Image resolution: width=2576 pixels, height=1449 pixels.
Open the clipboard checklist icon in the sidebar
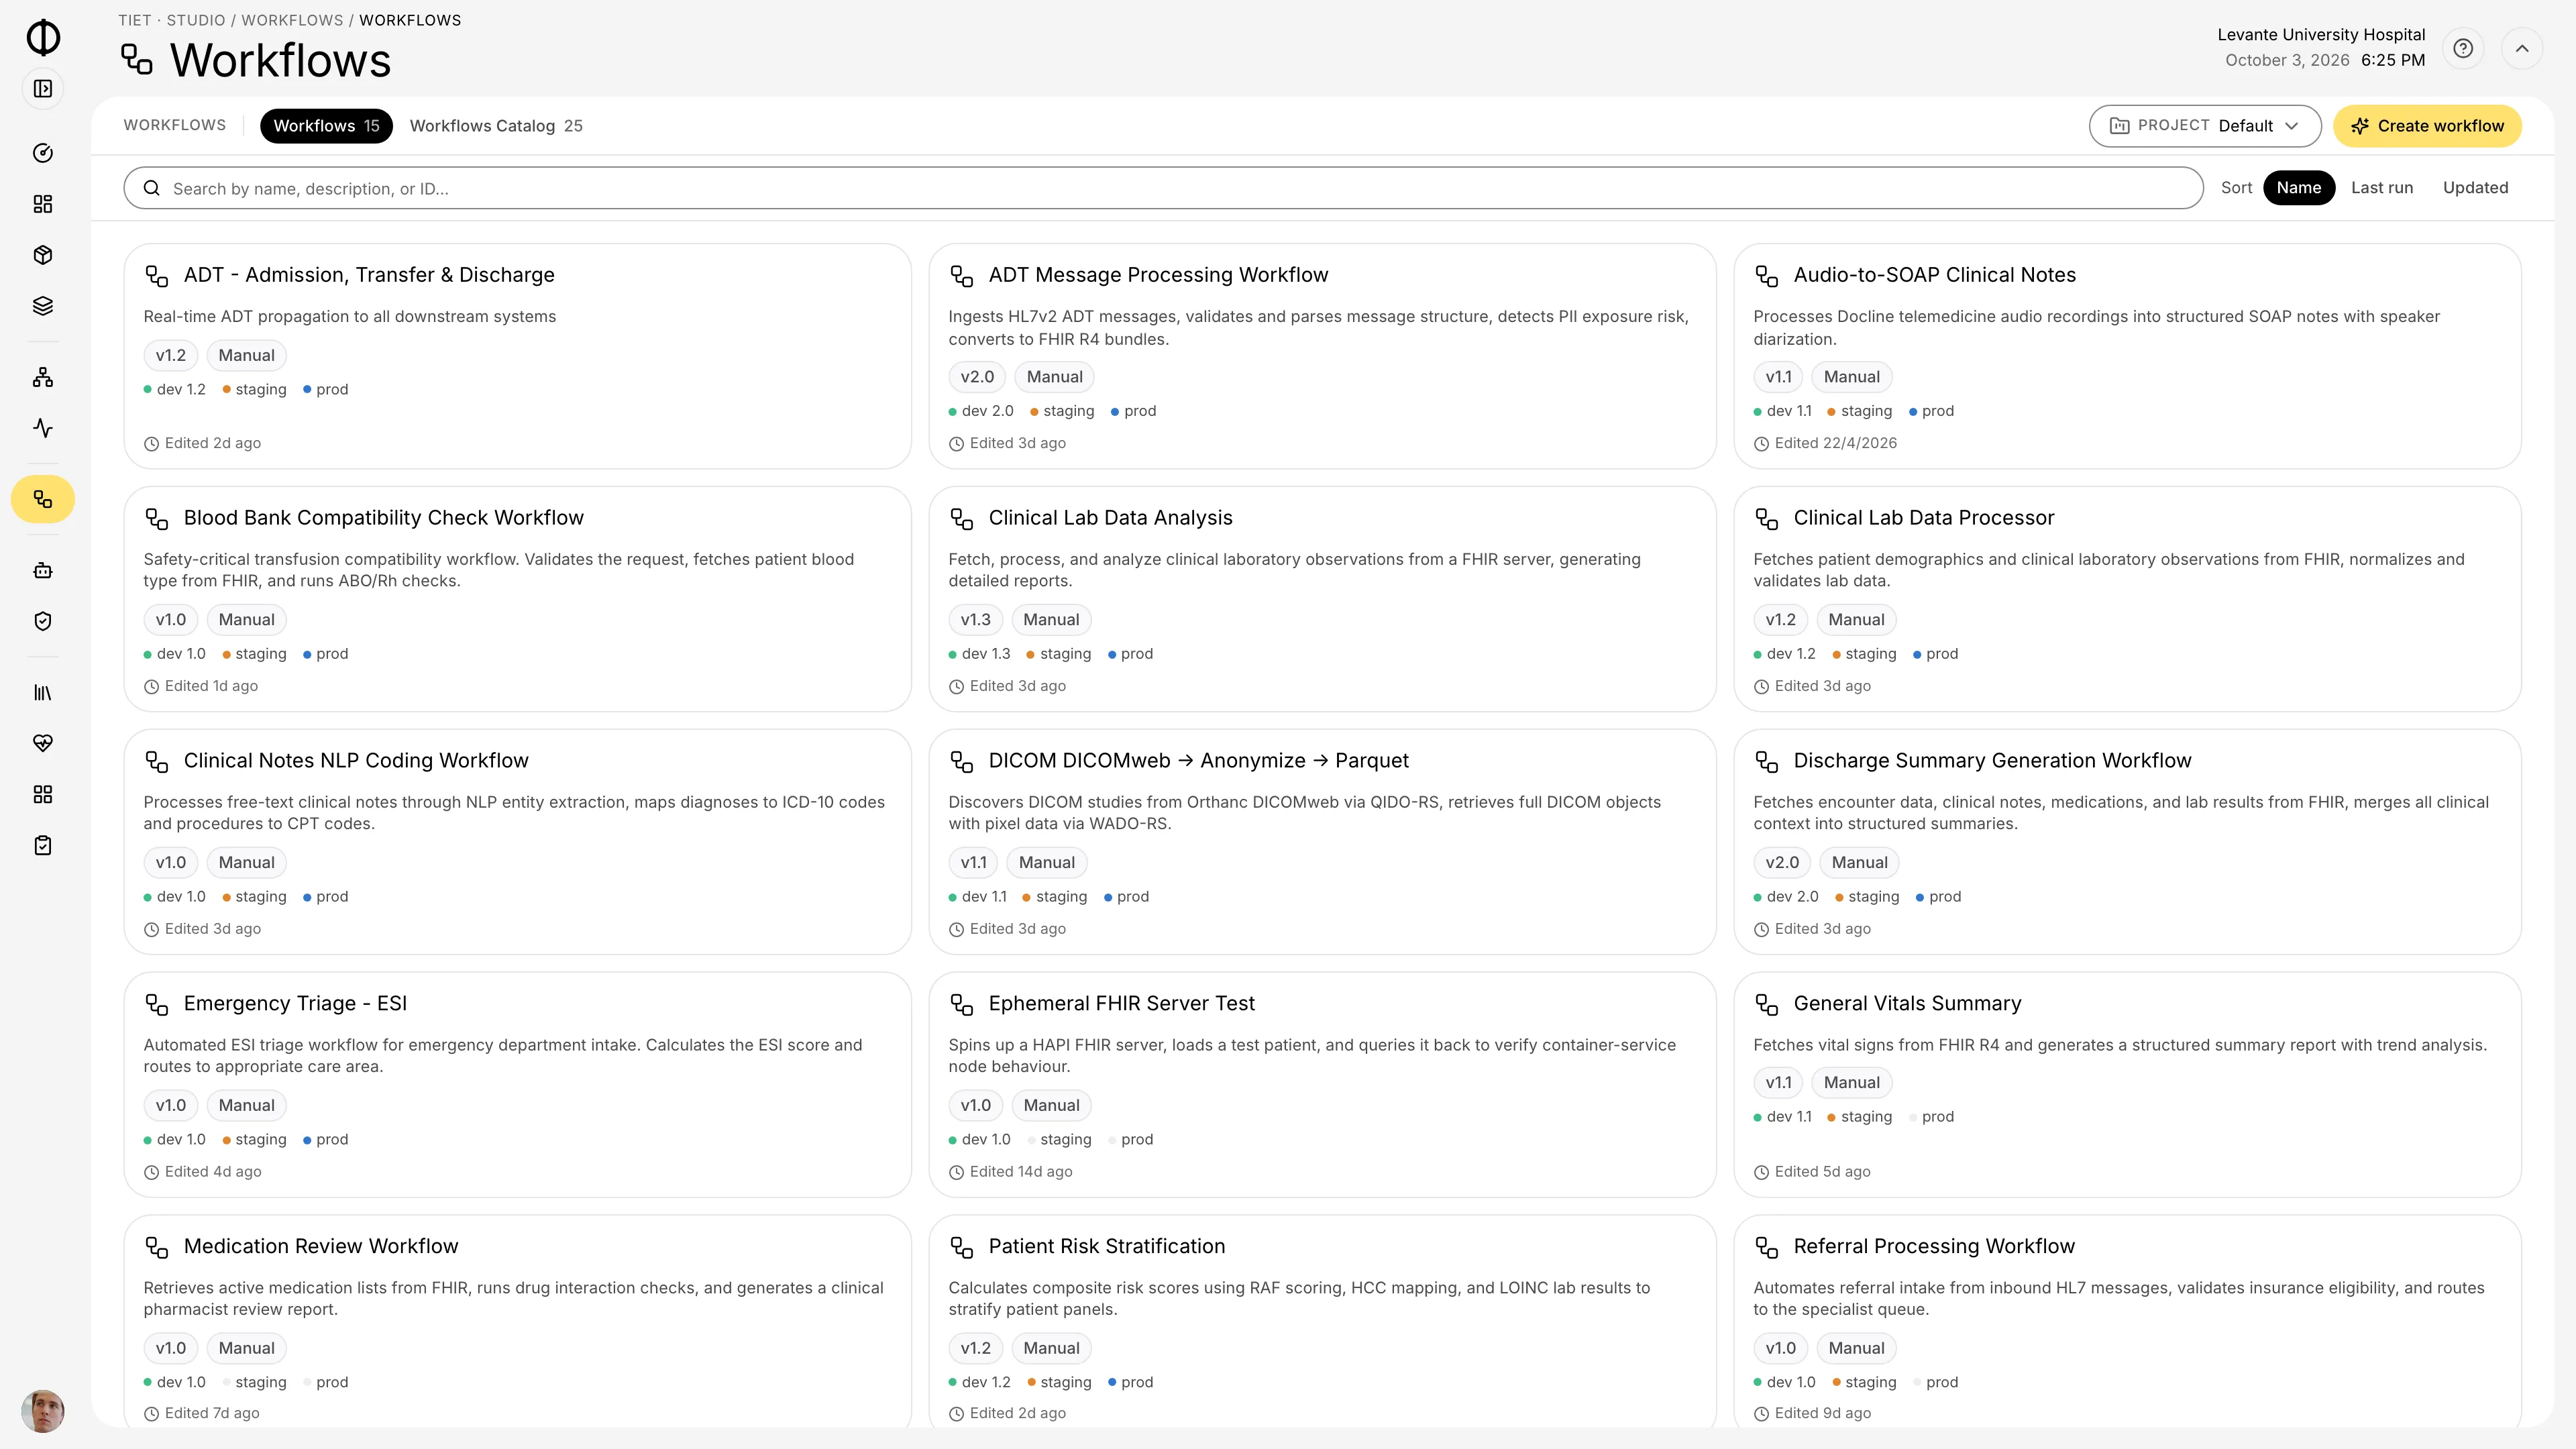(x=43, y=845)
